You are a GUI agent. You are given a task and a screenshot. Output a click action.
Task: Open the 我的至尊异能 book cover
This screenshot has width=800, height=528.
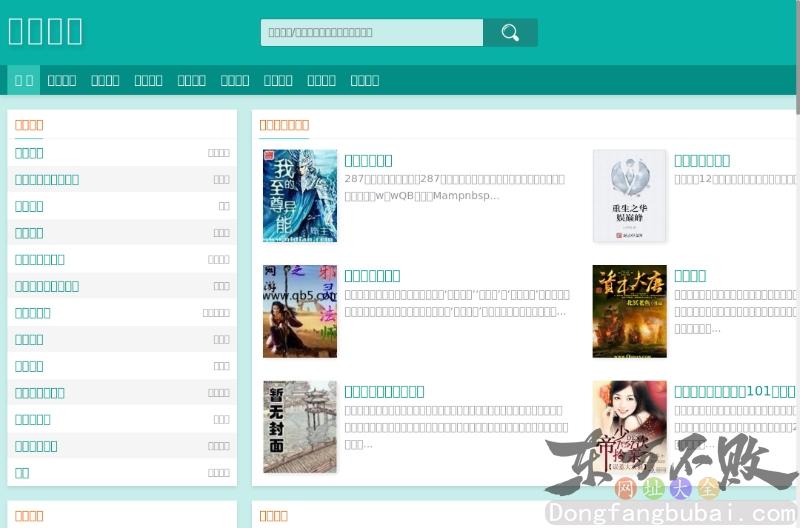point(300,196)
